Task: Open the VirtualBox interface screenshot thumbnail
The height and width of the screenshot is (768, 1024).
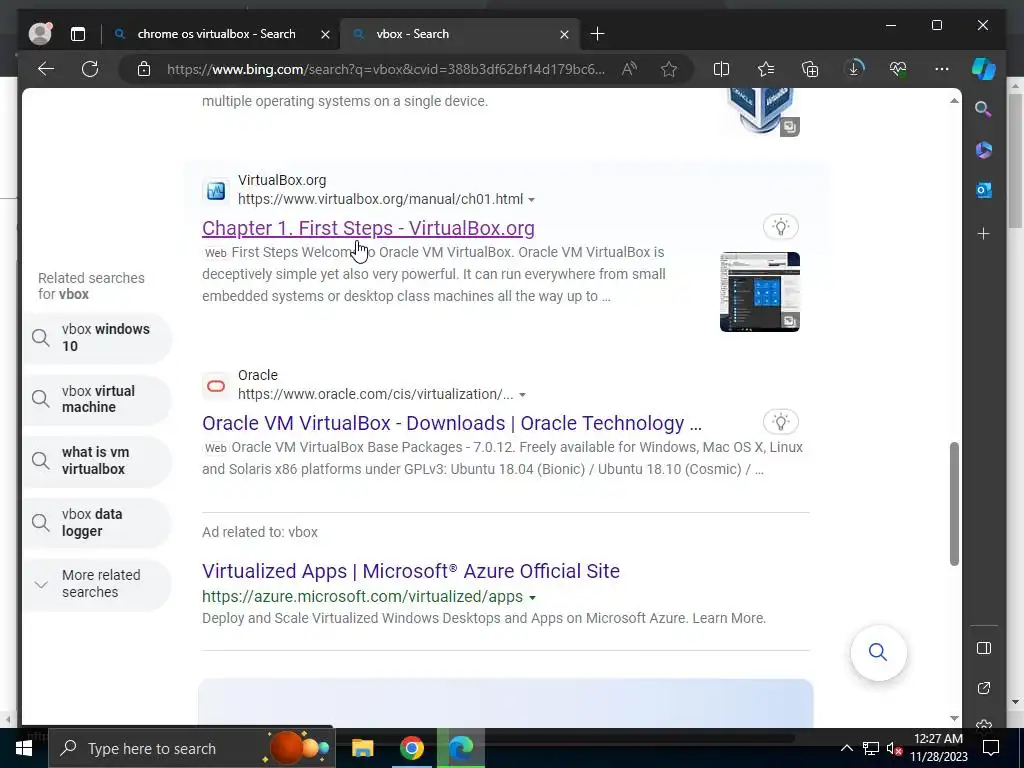Action: [760, 291]
